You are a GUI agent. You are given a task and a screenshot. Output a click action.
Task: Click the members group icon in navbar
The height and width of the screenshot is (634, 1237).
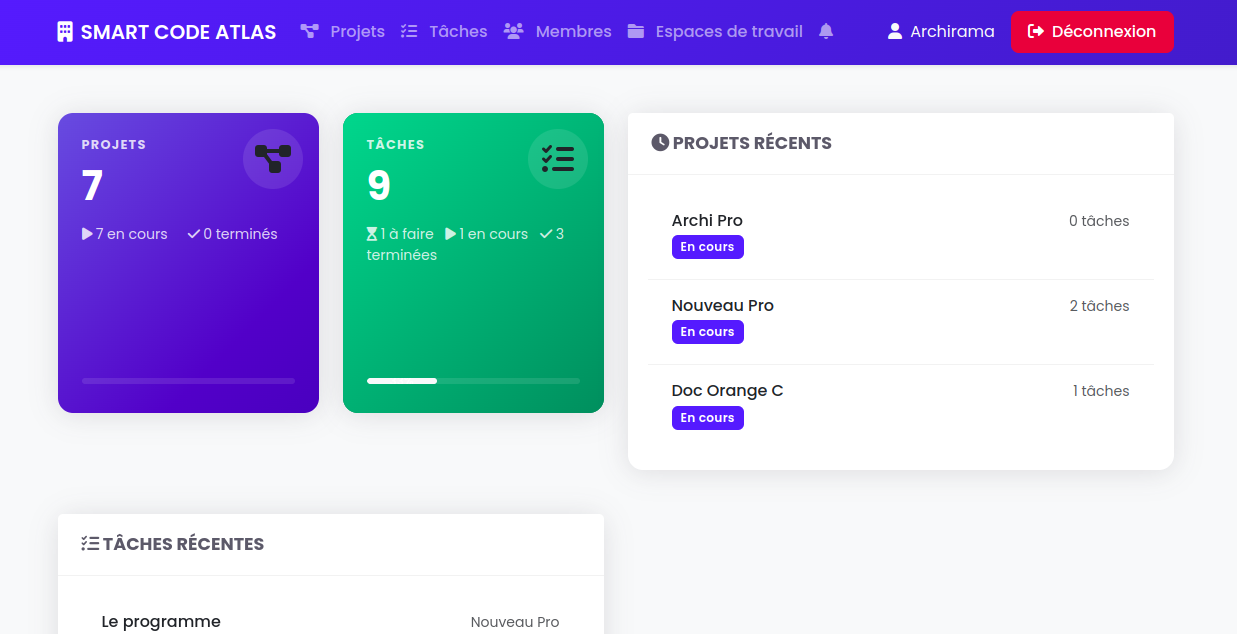coord(514,31)
